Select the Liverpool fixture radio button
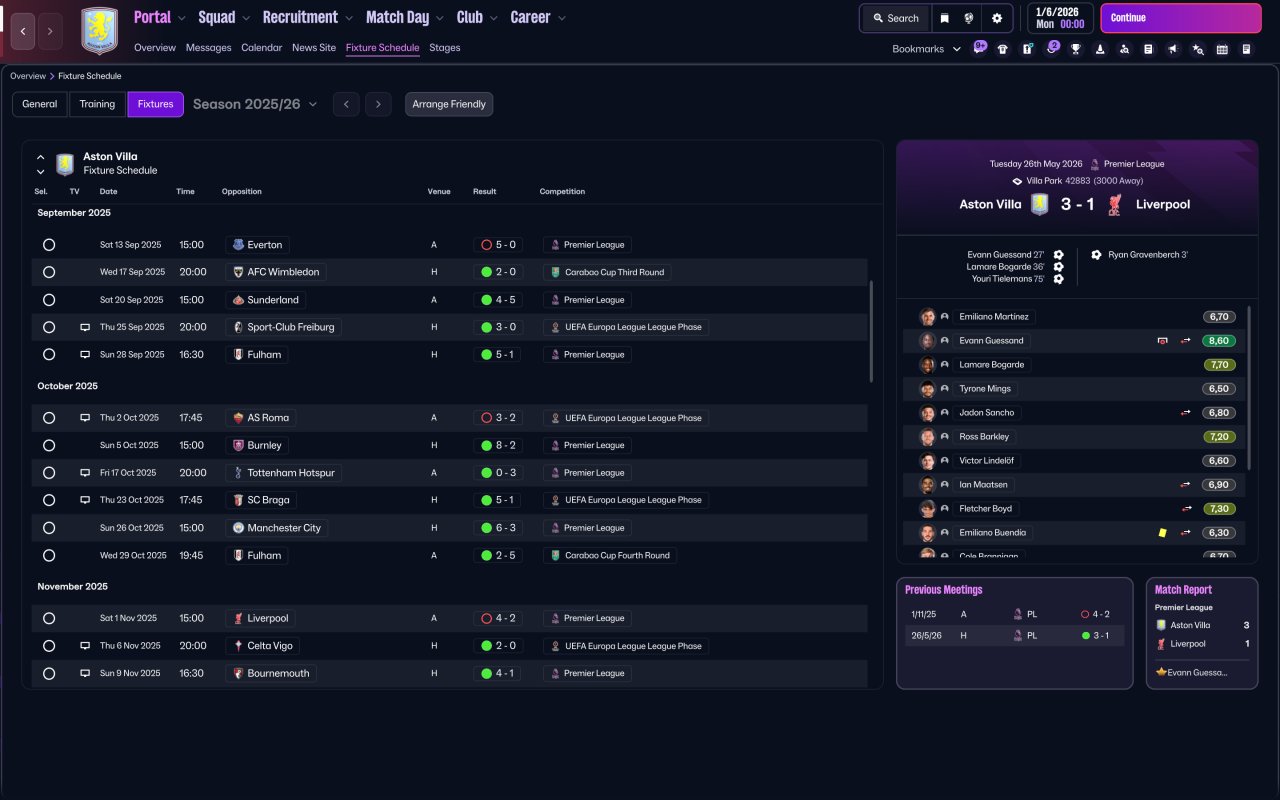 (49, 619)
